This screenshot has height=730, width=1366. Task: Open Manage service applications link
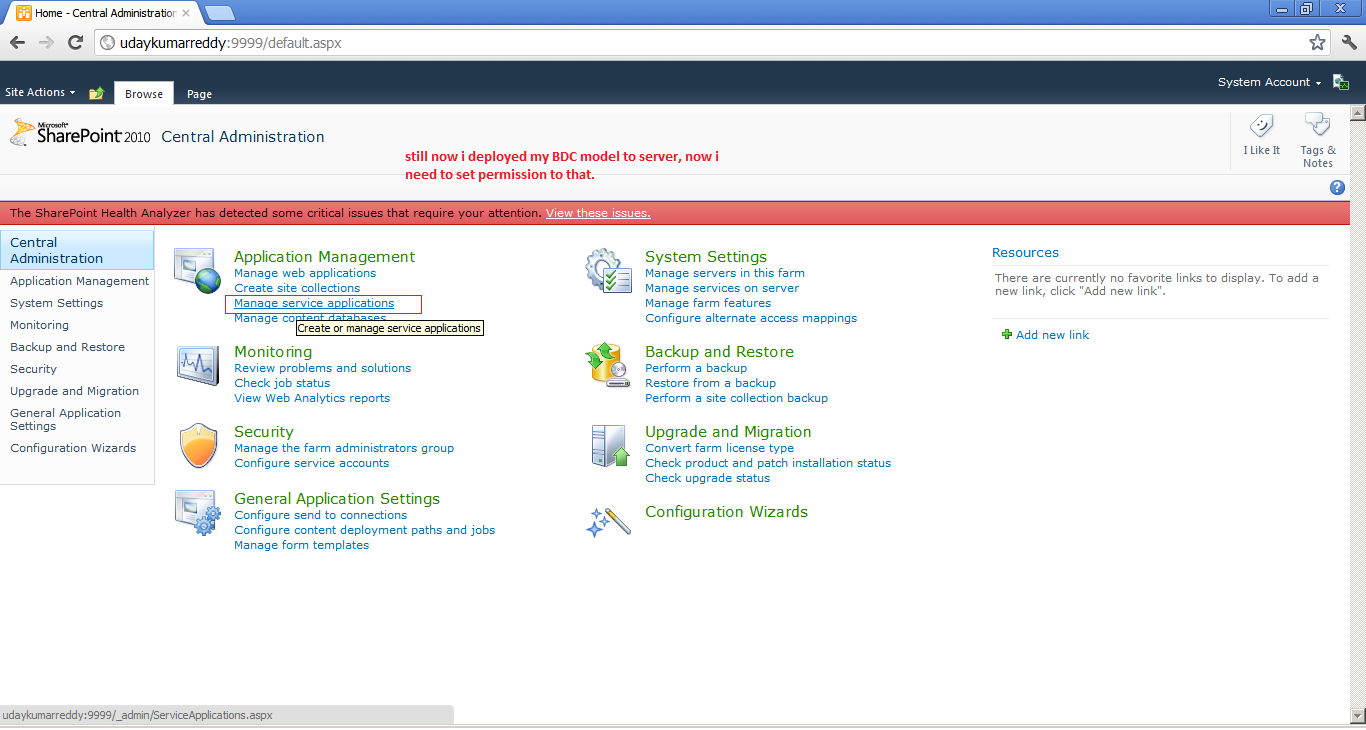point(314,303)
